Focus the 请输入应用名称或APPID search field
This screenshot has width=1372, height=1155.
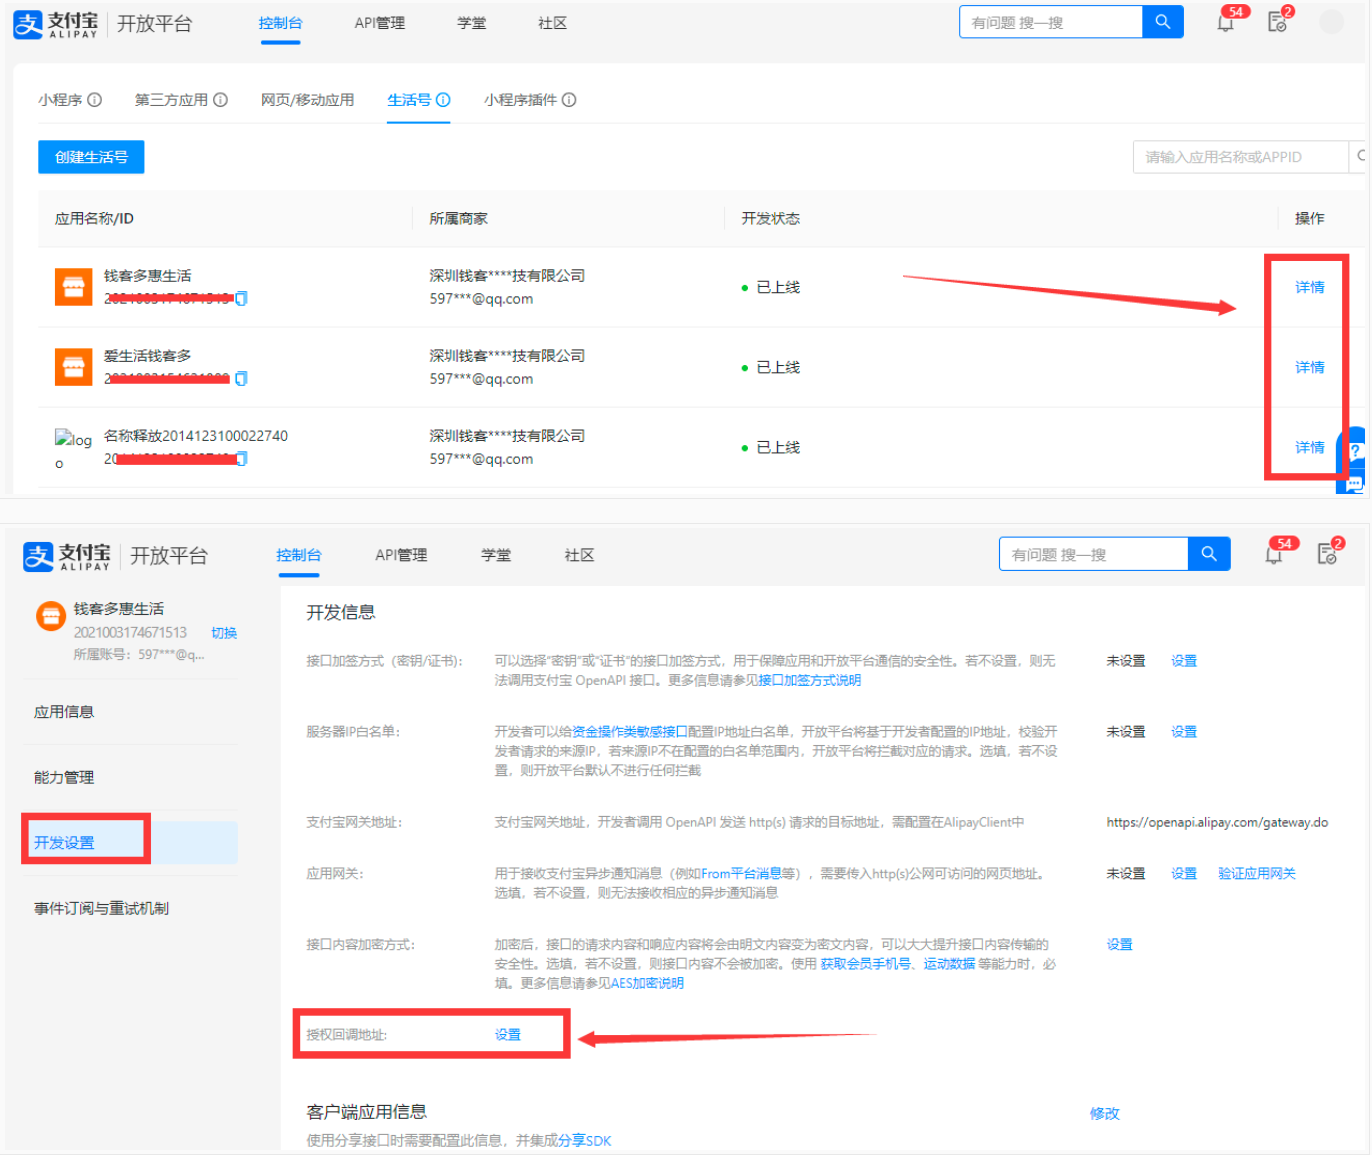click(1240, 157)
